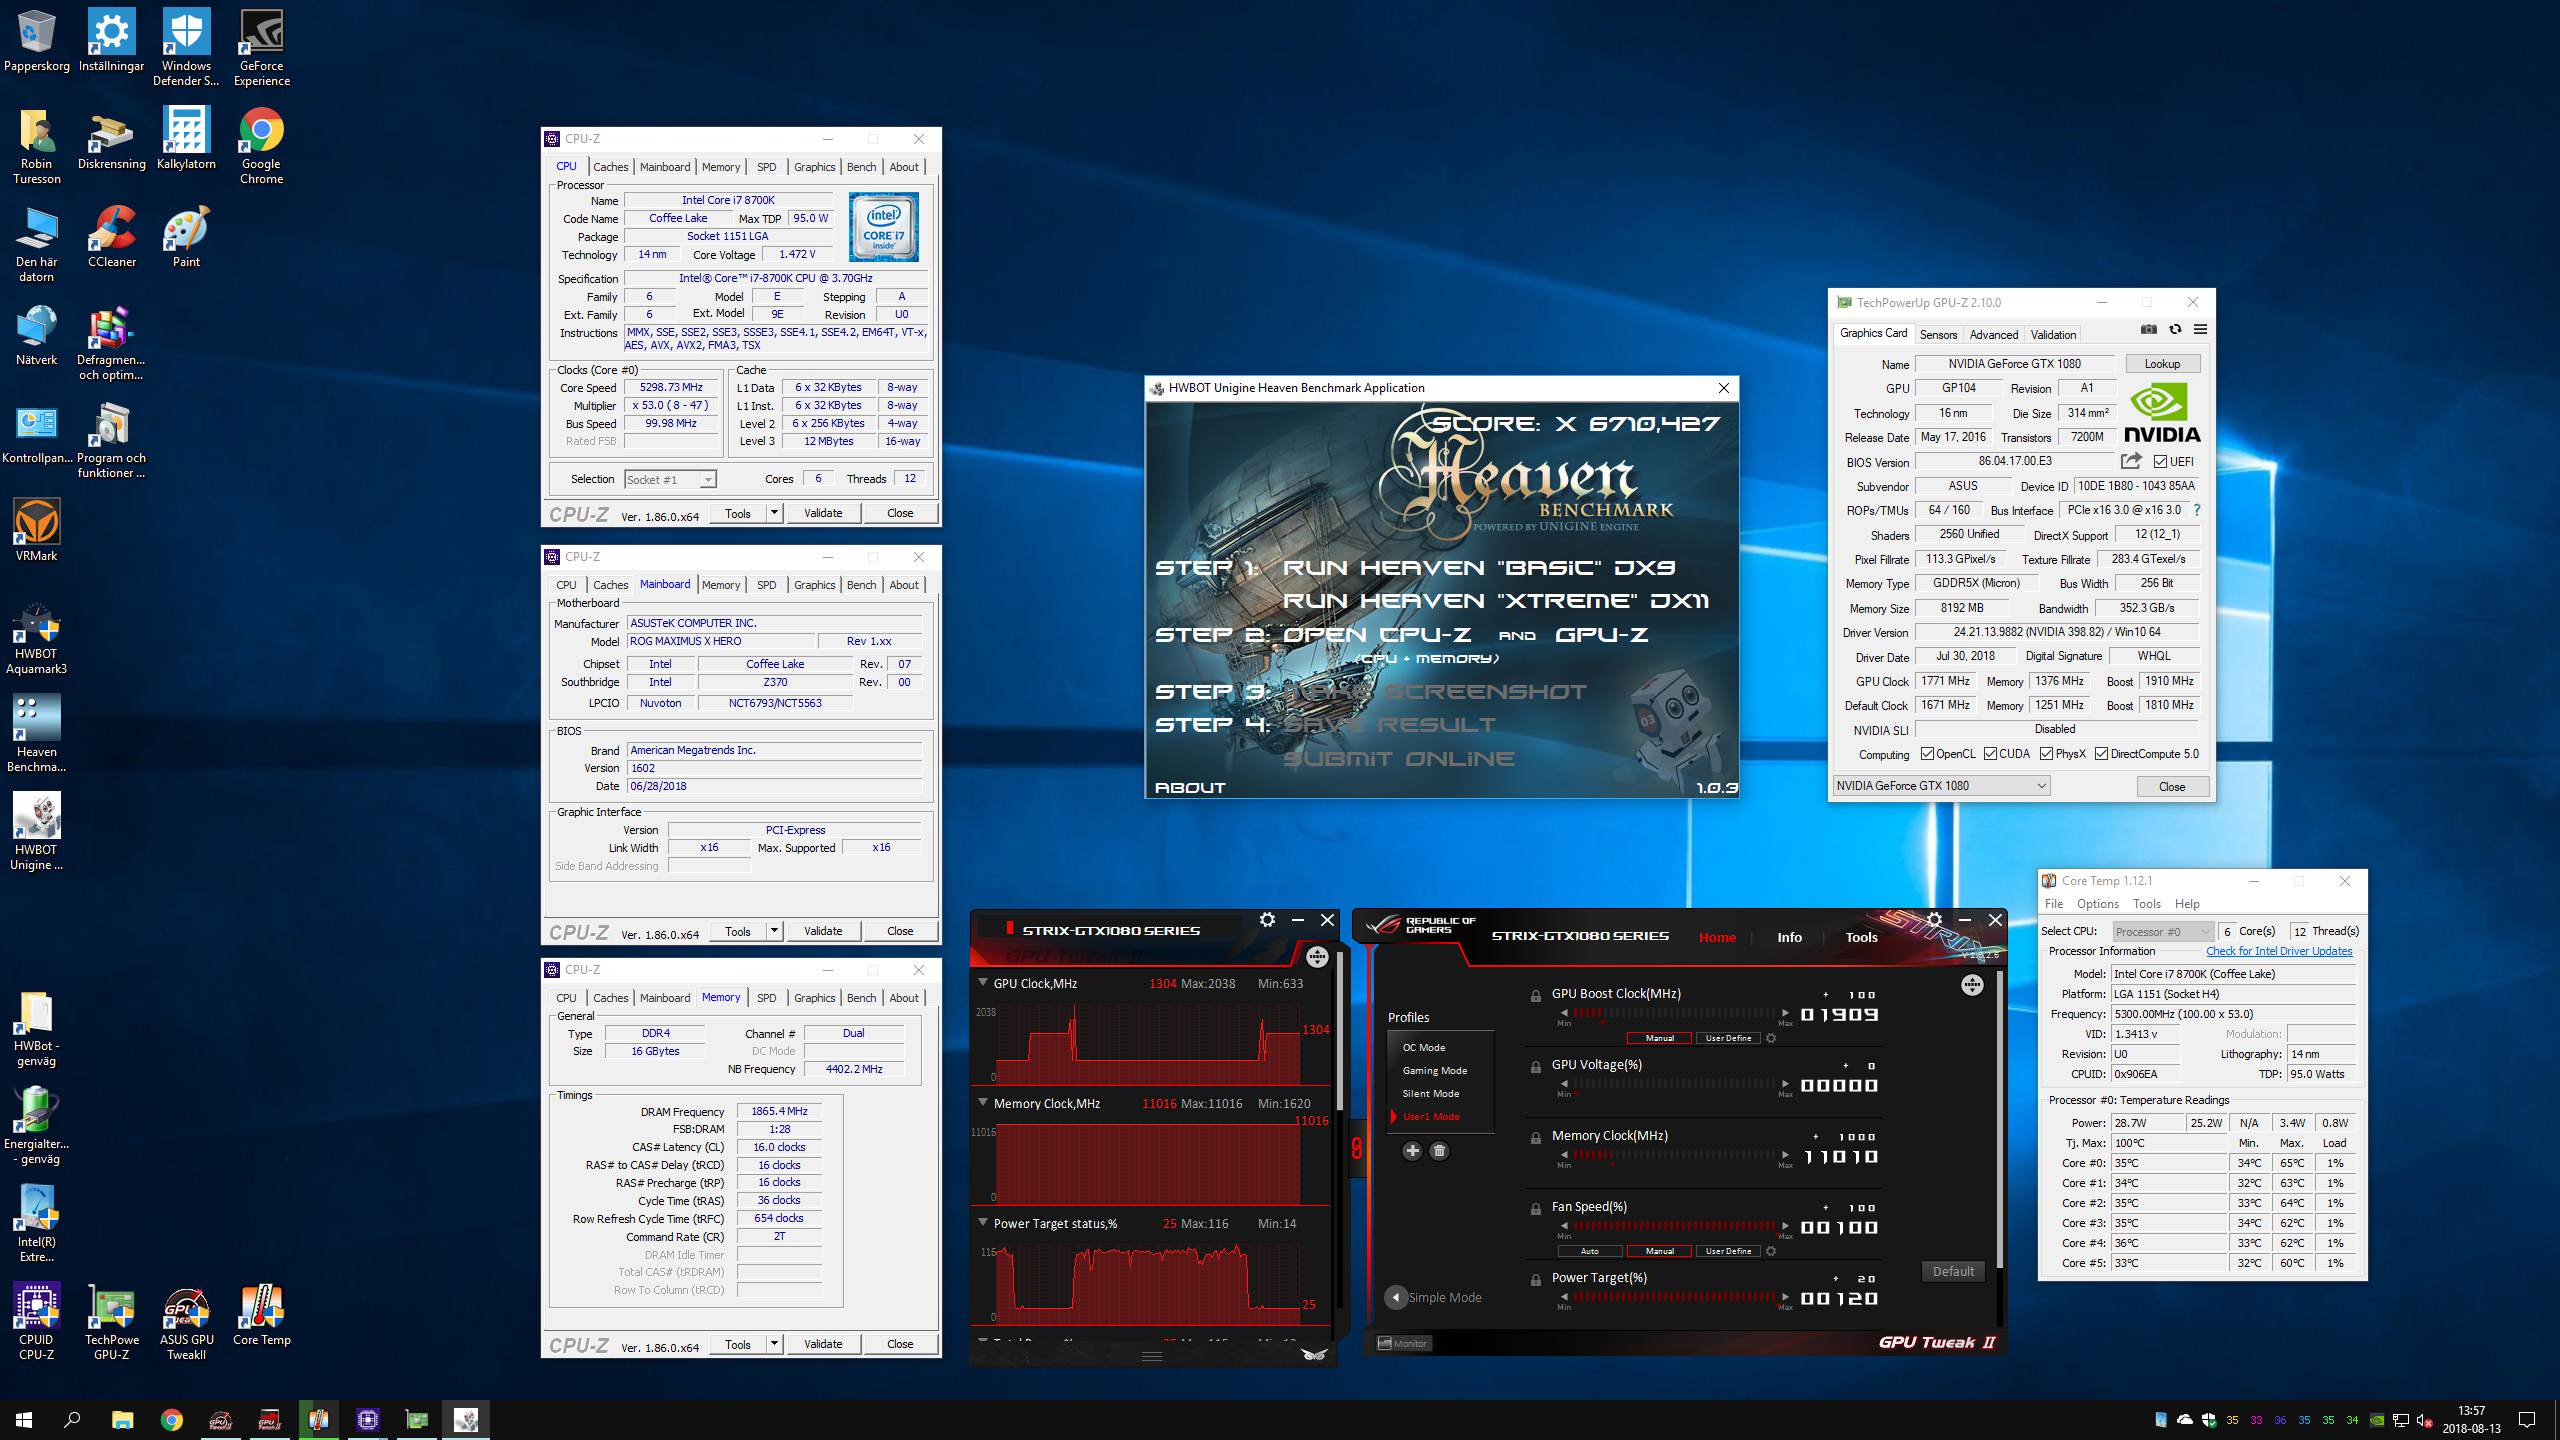
Task: Click the Monitor button in GPU Tweak II
Action: click(x=1402, y=1343)
